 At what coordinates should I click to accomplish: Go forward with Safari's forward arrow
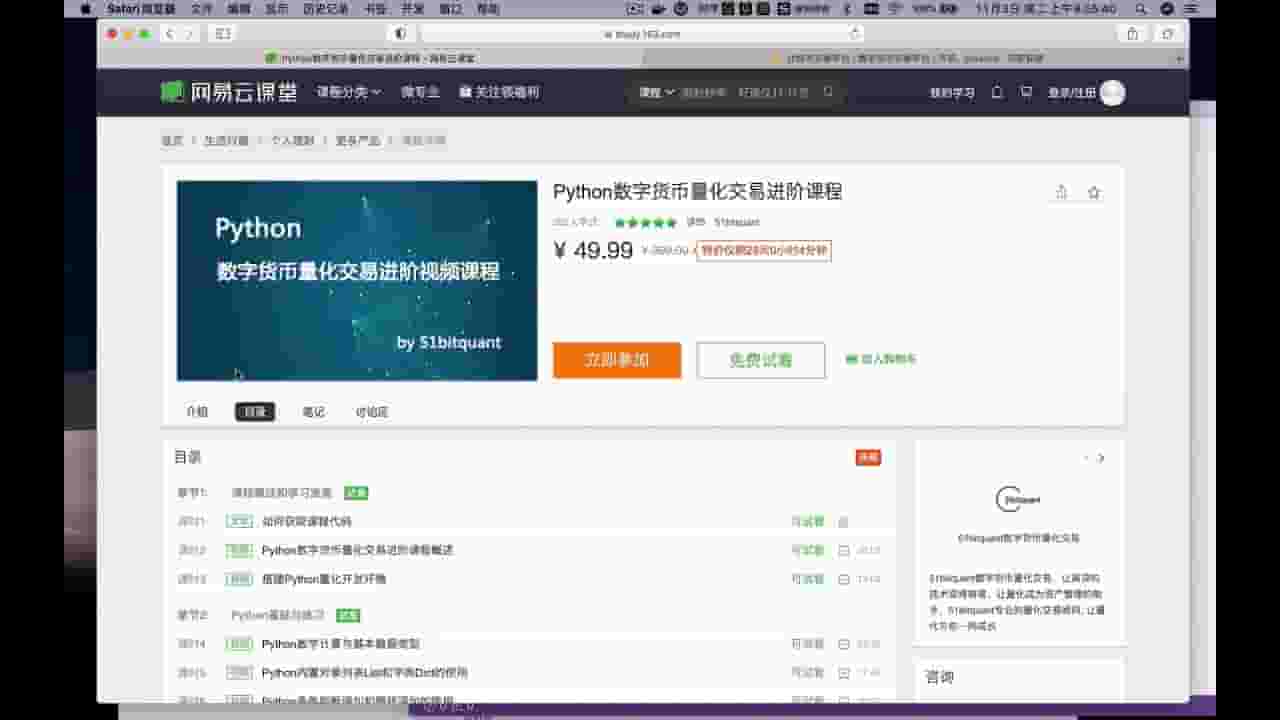(x=188, y=34)
